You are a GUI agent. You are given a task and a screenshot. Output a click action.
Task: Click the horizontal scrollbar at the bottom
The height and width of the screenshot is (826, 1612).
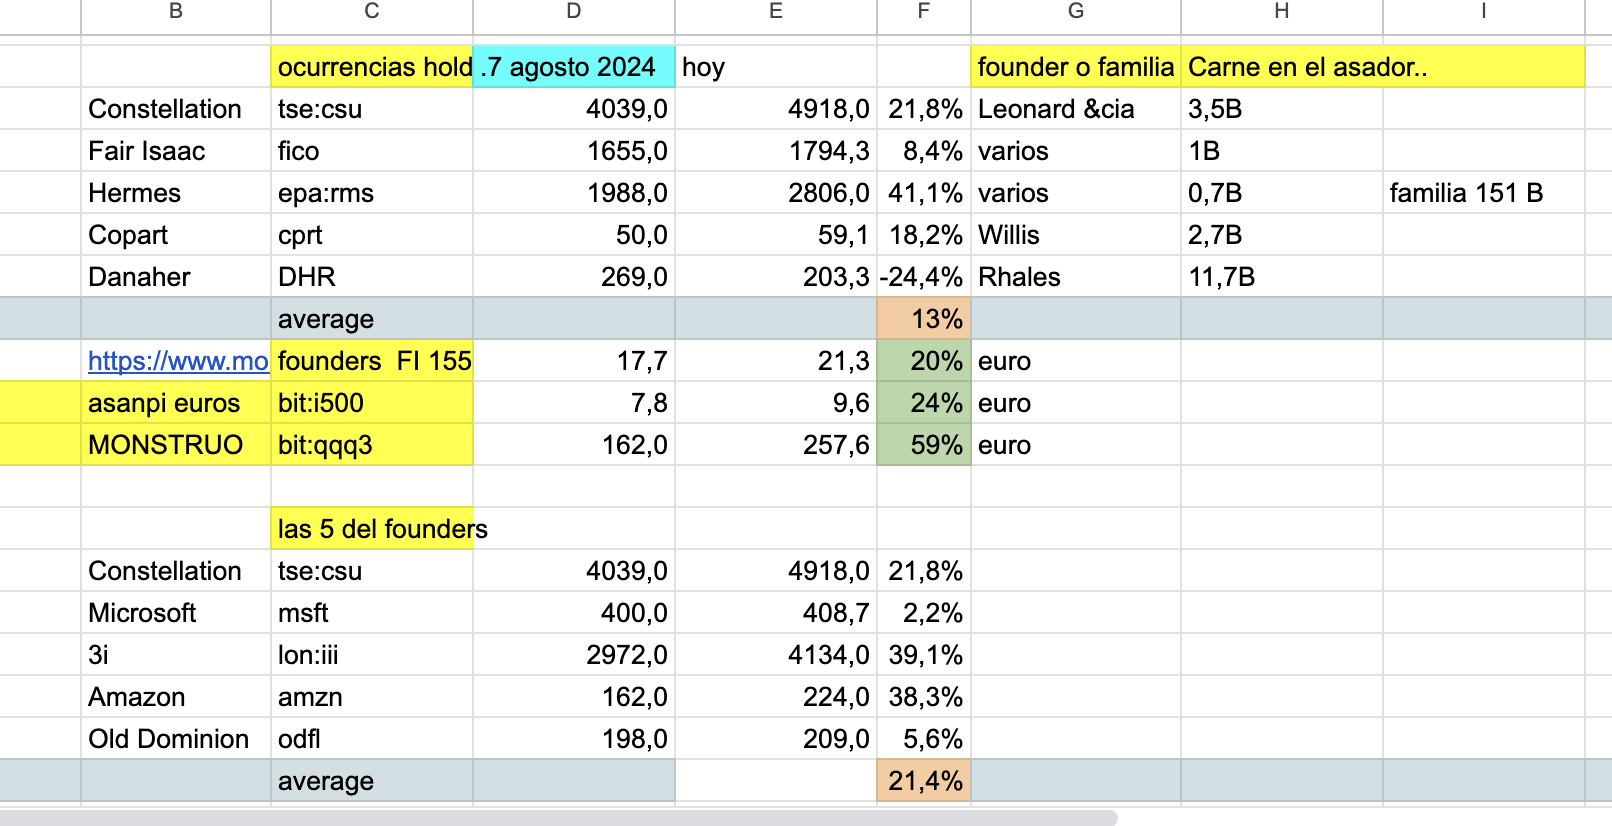tap(558, 818)
